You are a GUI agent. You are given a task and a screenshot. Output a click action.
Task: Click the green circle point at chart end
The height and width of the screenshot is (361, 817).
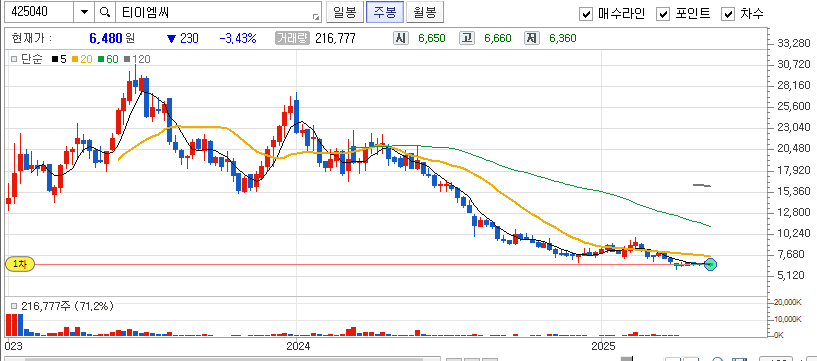tap(711, 265)
